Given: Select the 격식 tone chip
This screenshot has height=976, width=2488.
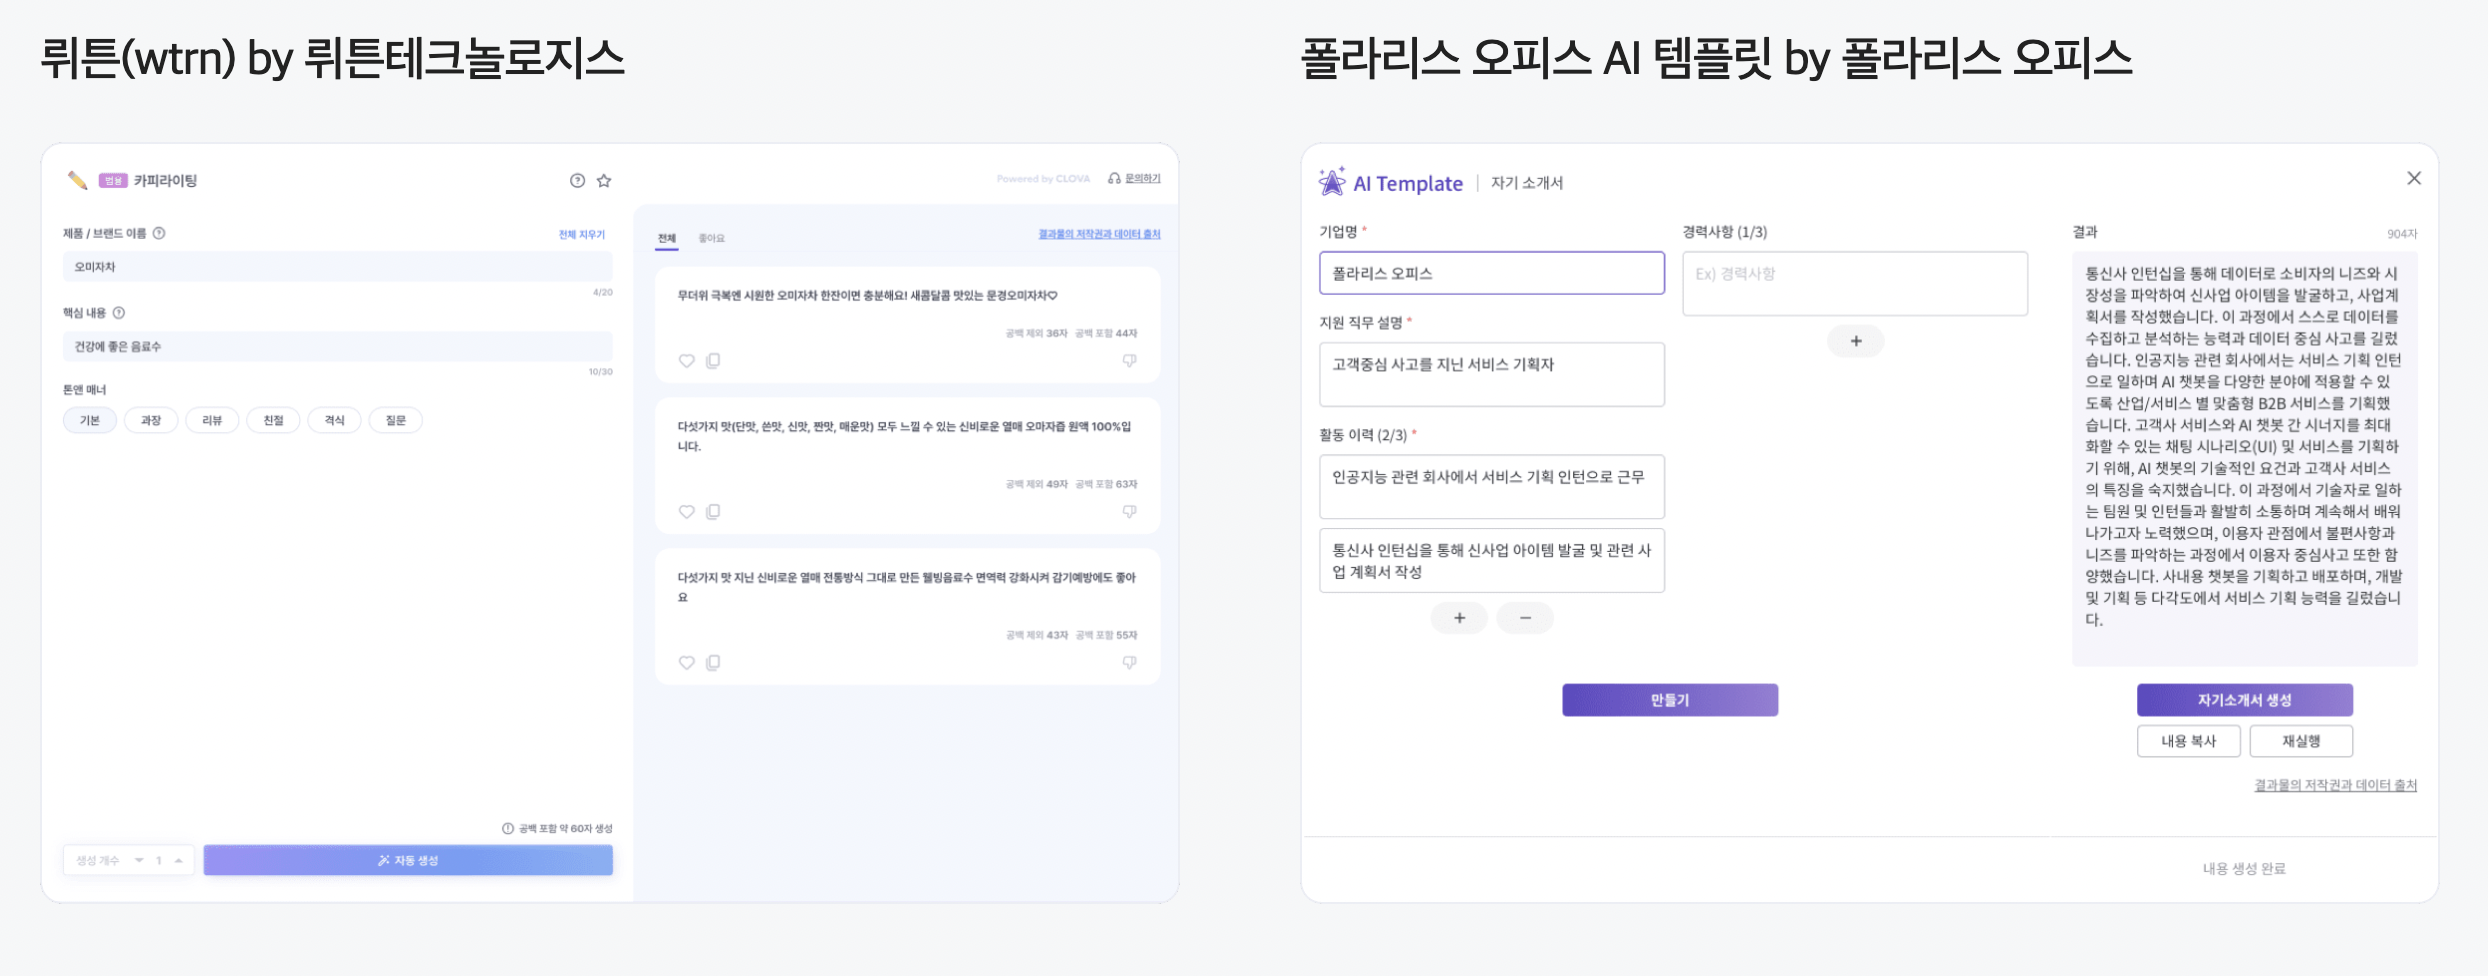Looking at the screenshot, I should point(334,420).
